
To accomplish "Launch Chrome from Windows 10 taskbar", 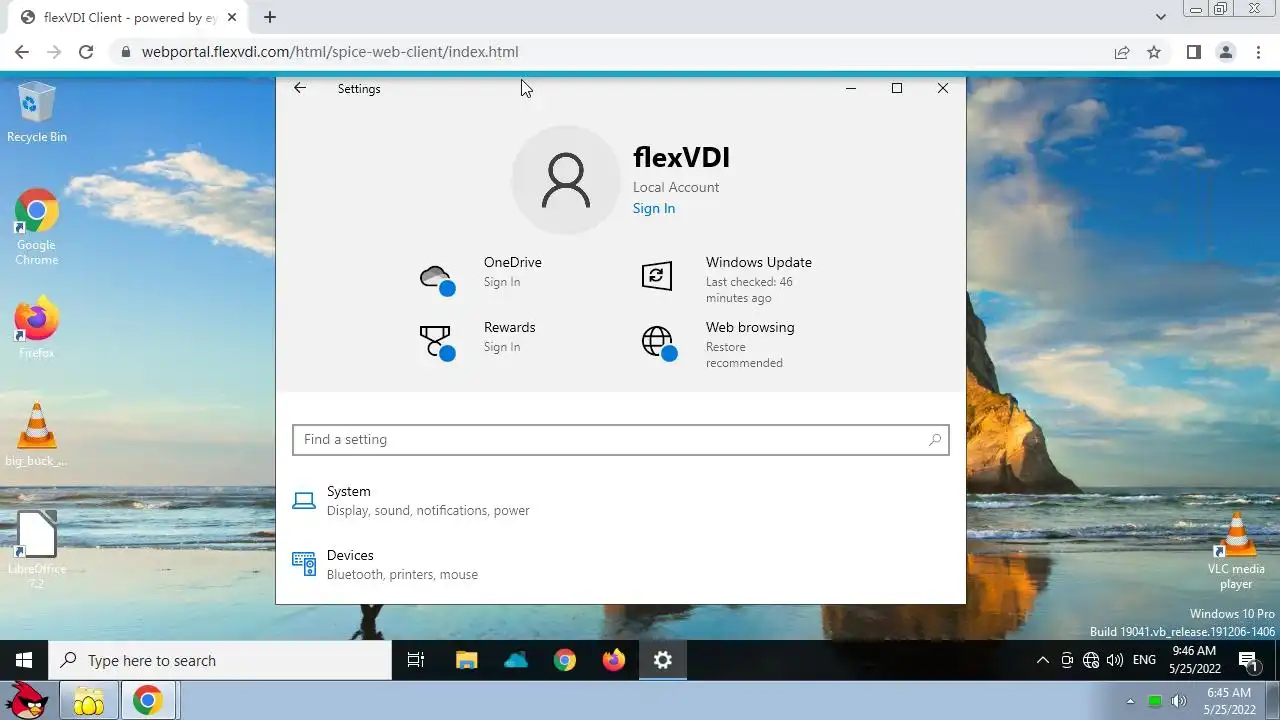I will (565, 660).
